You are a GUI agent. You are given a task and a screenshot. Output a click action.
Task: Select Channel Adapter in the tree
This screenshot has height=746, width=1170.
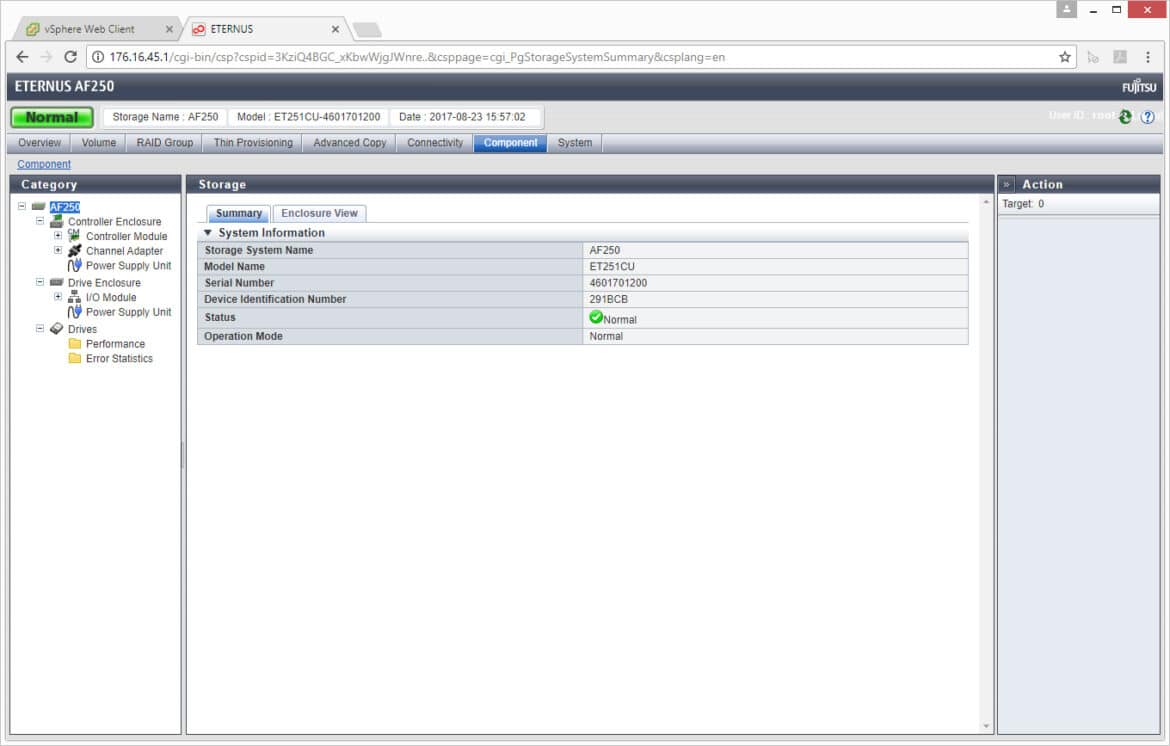124,251
